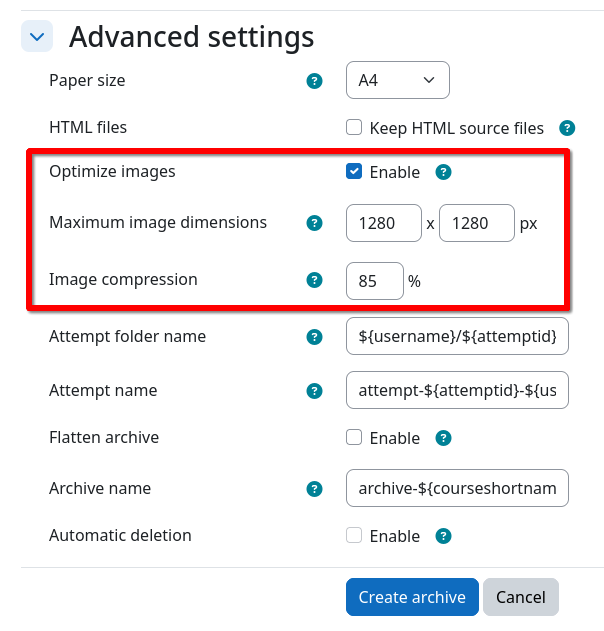
Task: Click the Attempt name label
Action: click(x=103, y=390)
